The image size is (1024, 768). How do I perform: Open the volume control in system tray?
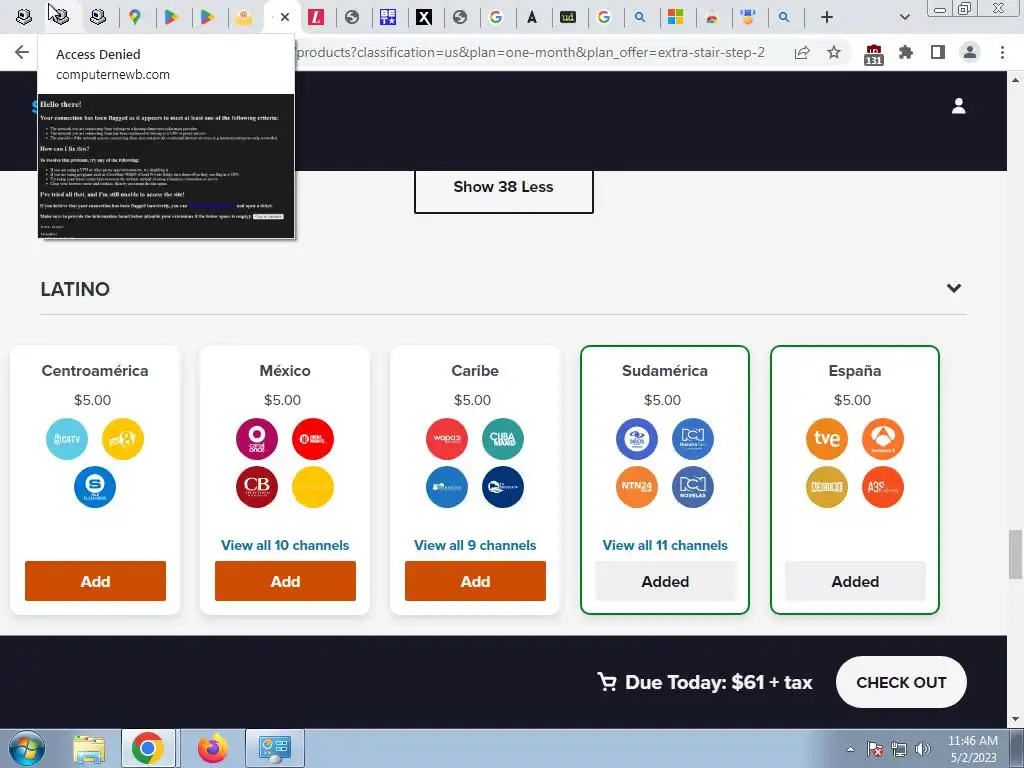923,749
